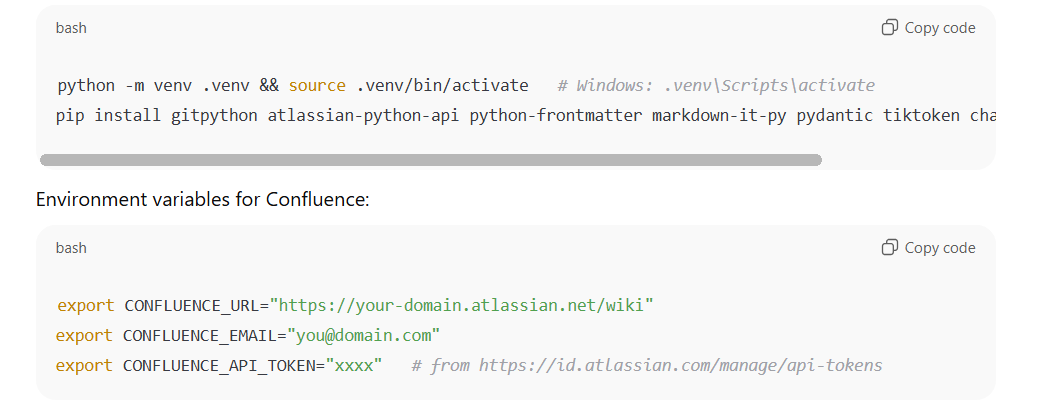This screenshot has height=418, width=1039.
Task: Click the "export" keyword before CONFLUENCE_URL
Action: [85, 304]
